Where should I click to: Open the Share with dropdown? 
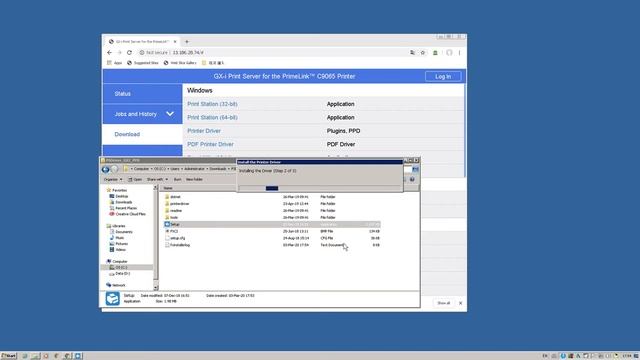point(157,180)
